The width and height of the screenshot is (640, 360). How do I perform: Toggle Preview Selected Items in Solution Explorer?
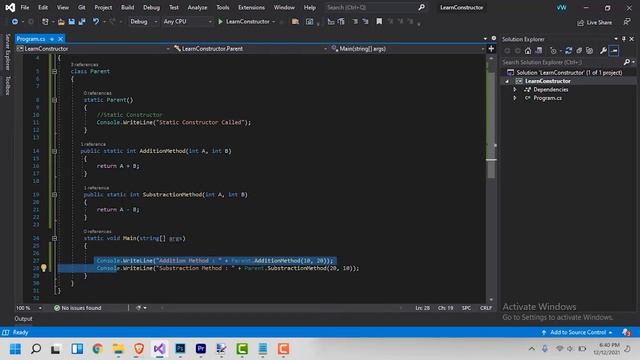click(x=614, y=51)
